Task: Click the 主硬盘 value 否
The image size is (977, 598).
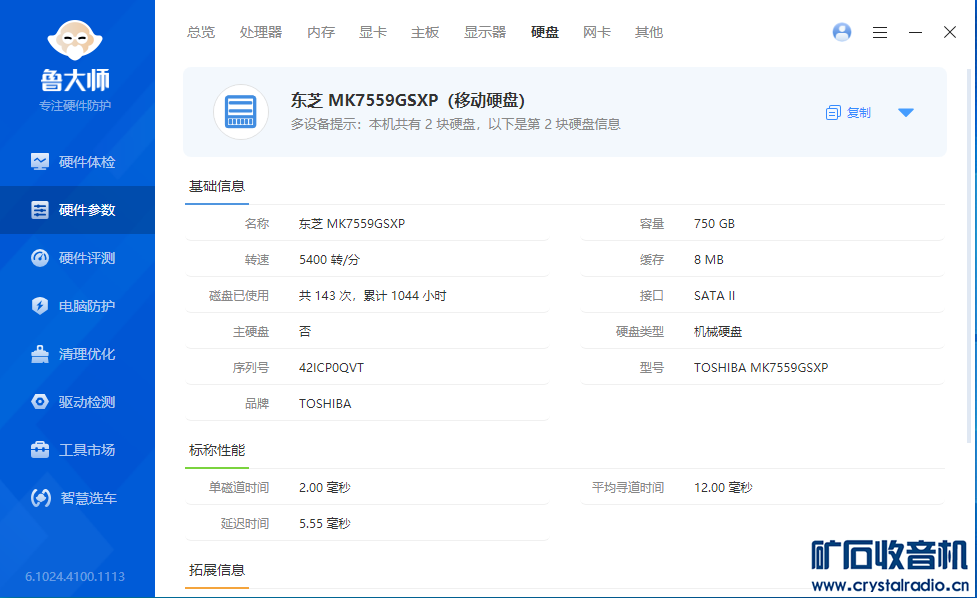Action: (x=305, y=332)
